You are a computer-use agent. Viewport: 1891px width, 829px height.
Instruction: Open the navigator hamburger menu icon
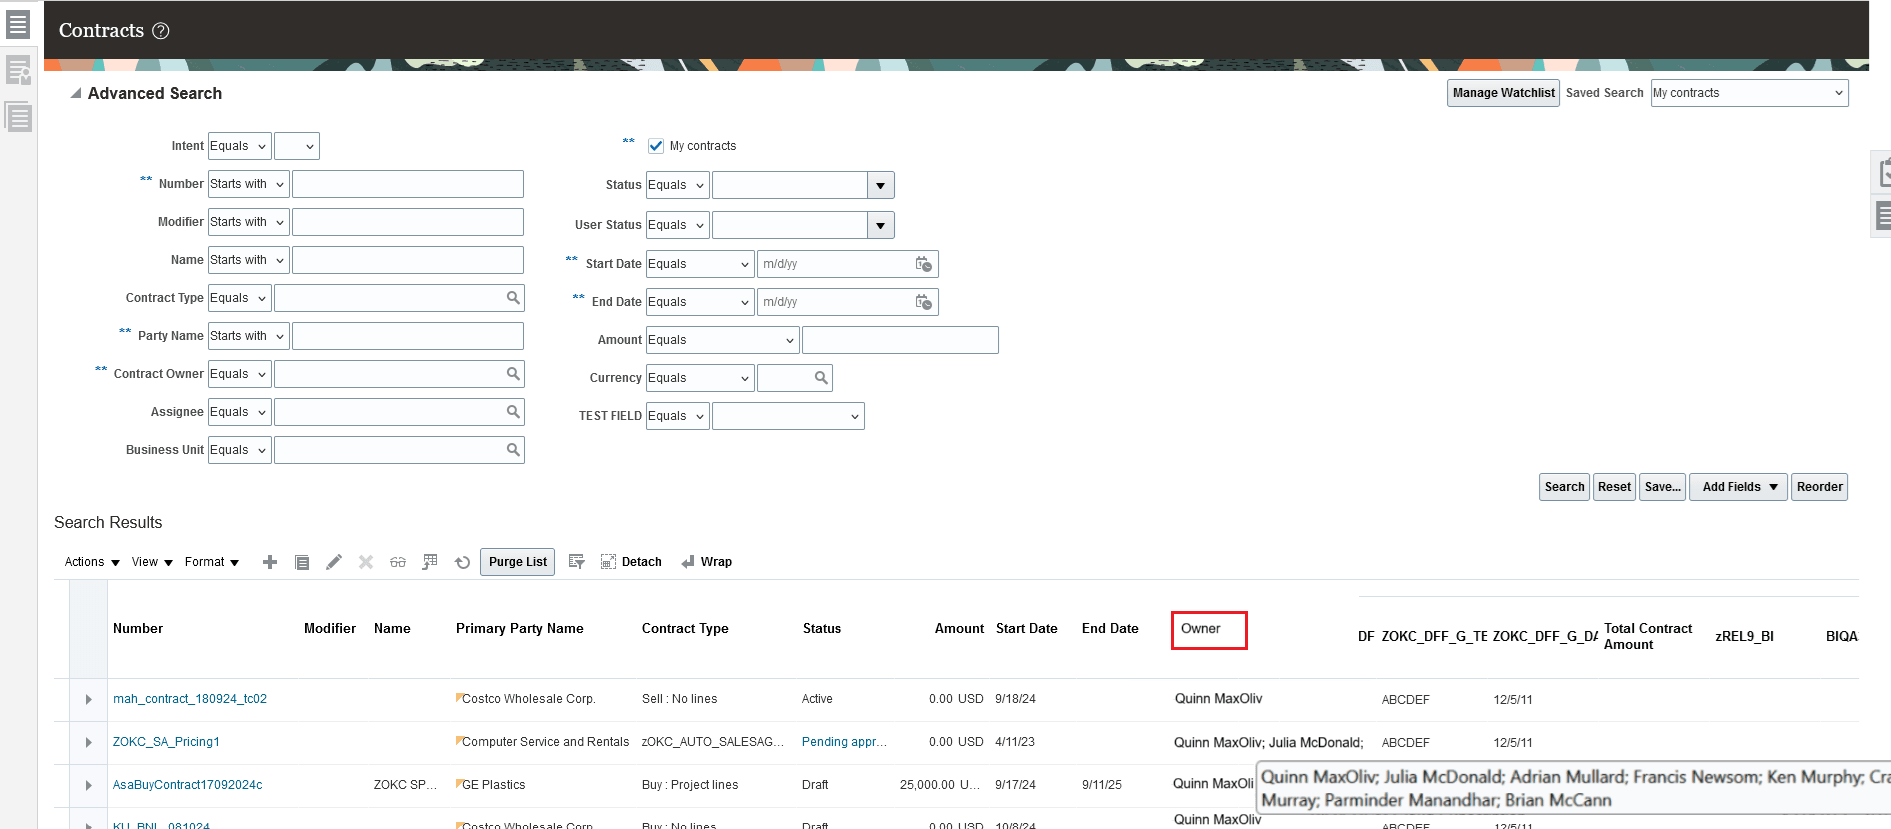click(18, 23)
